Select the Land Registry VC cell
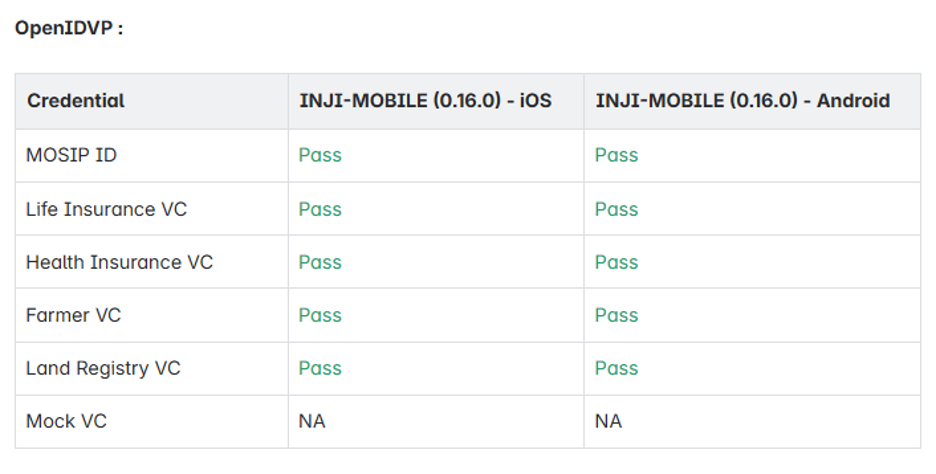 (x=103, y=368)
